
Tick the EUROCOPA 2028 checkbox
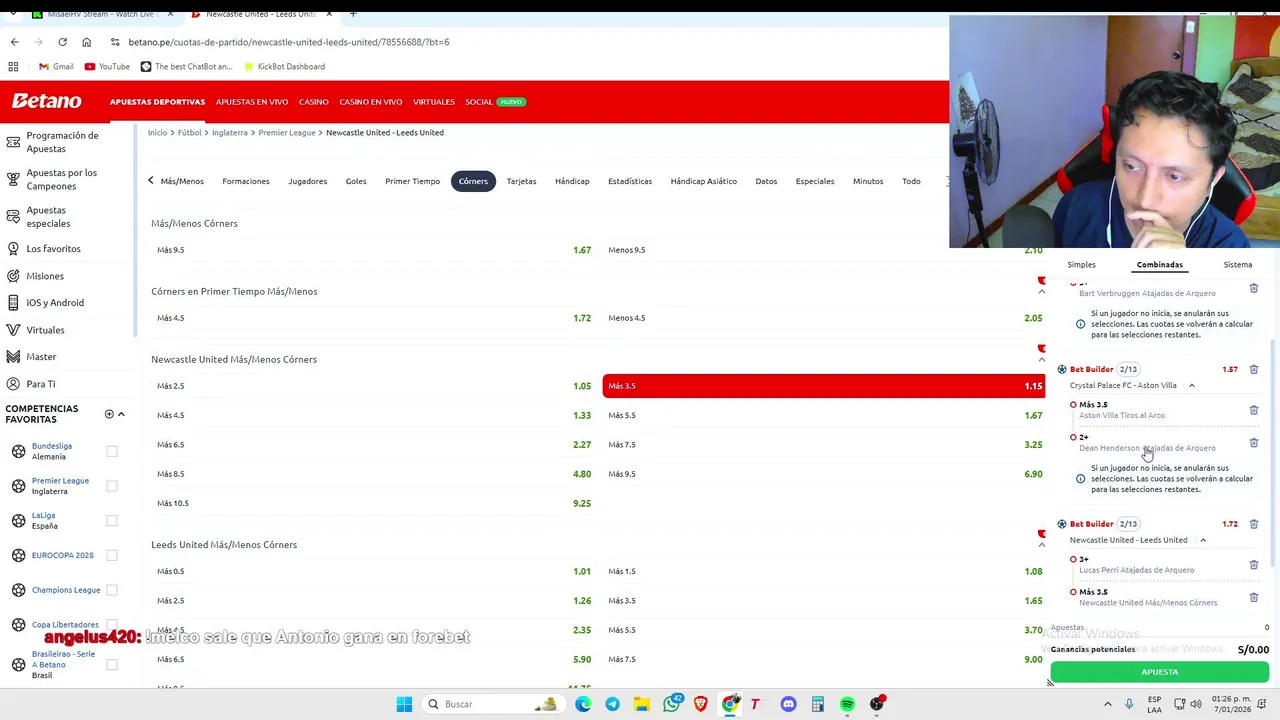tap(112, 555)
